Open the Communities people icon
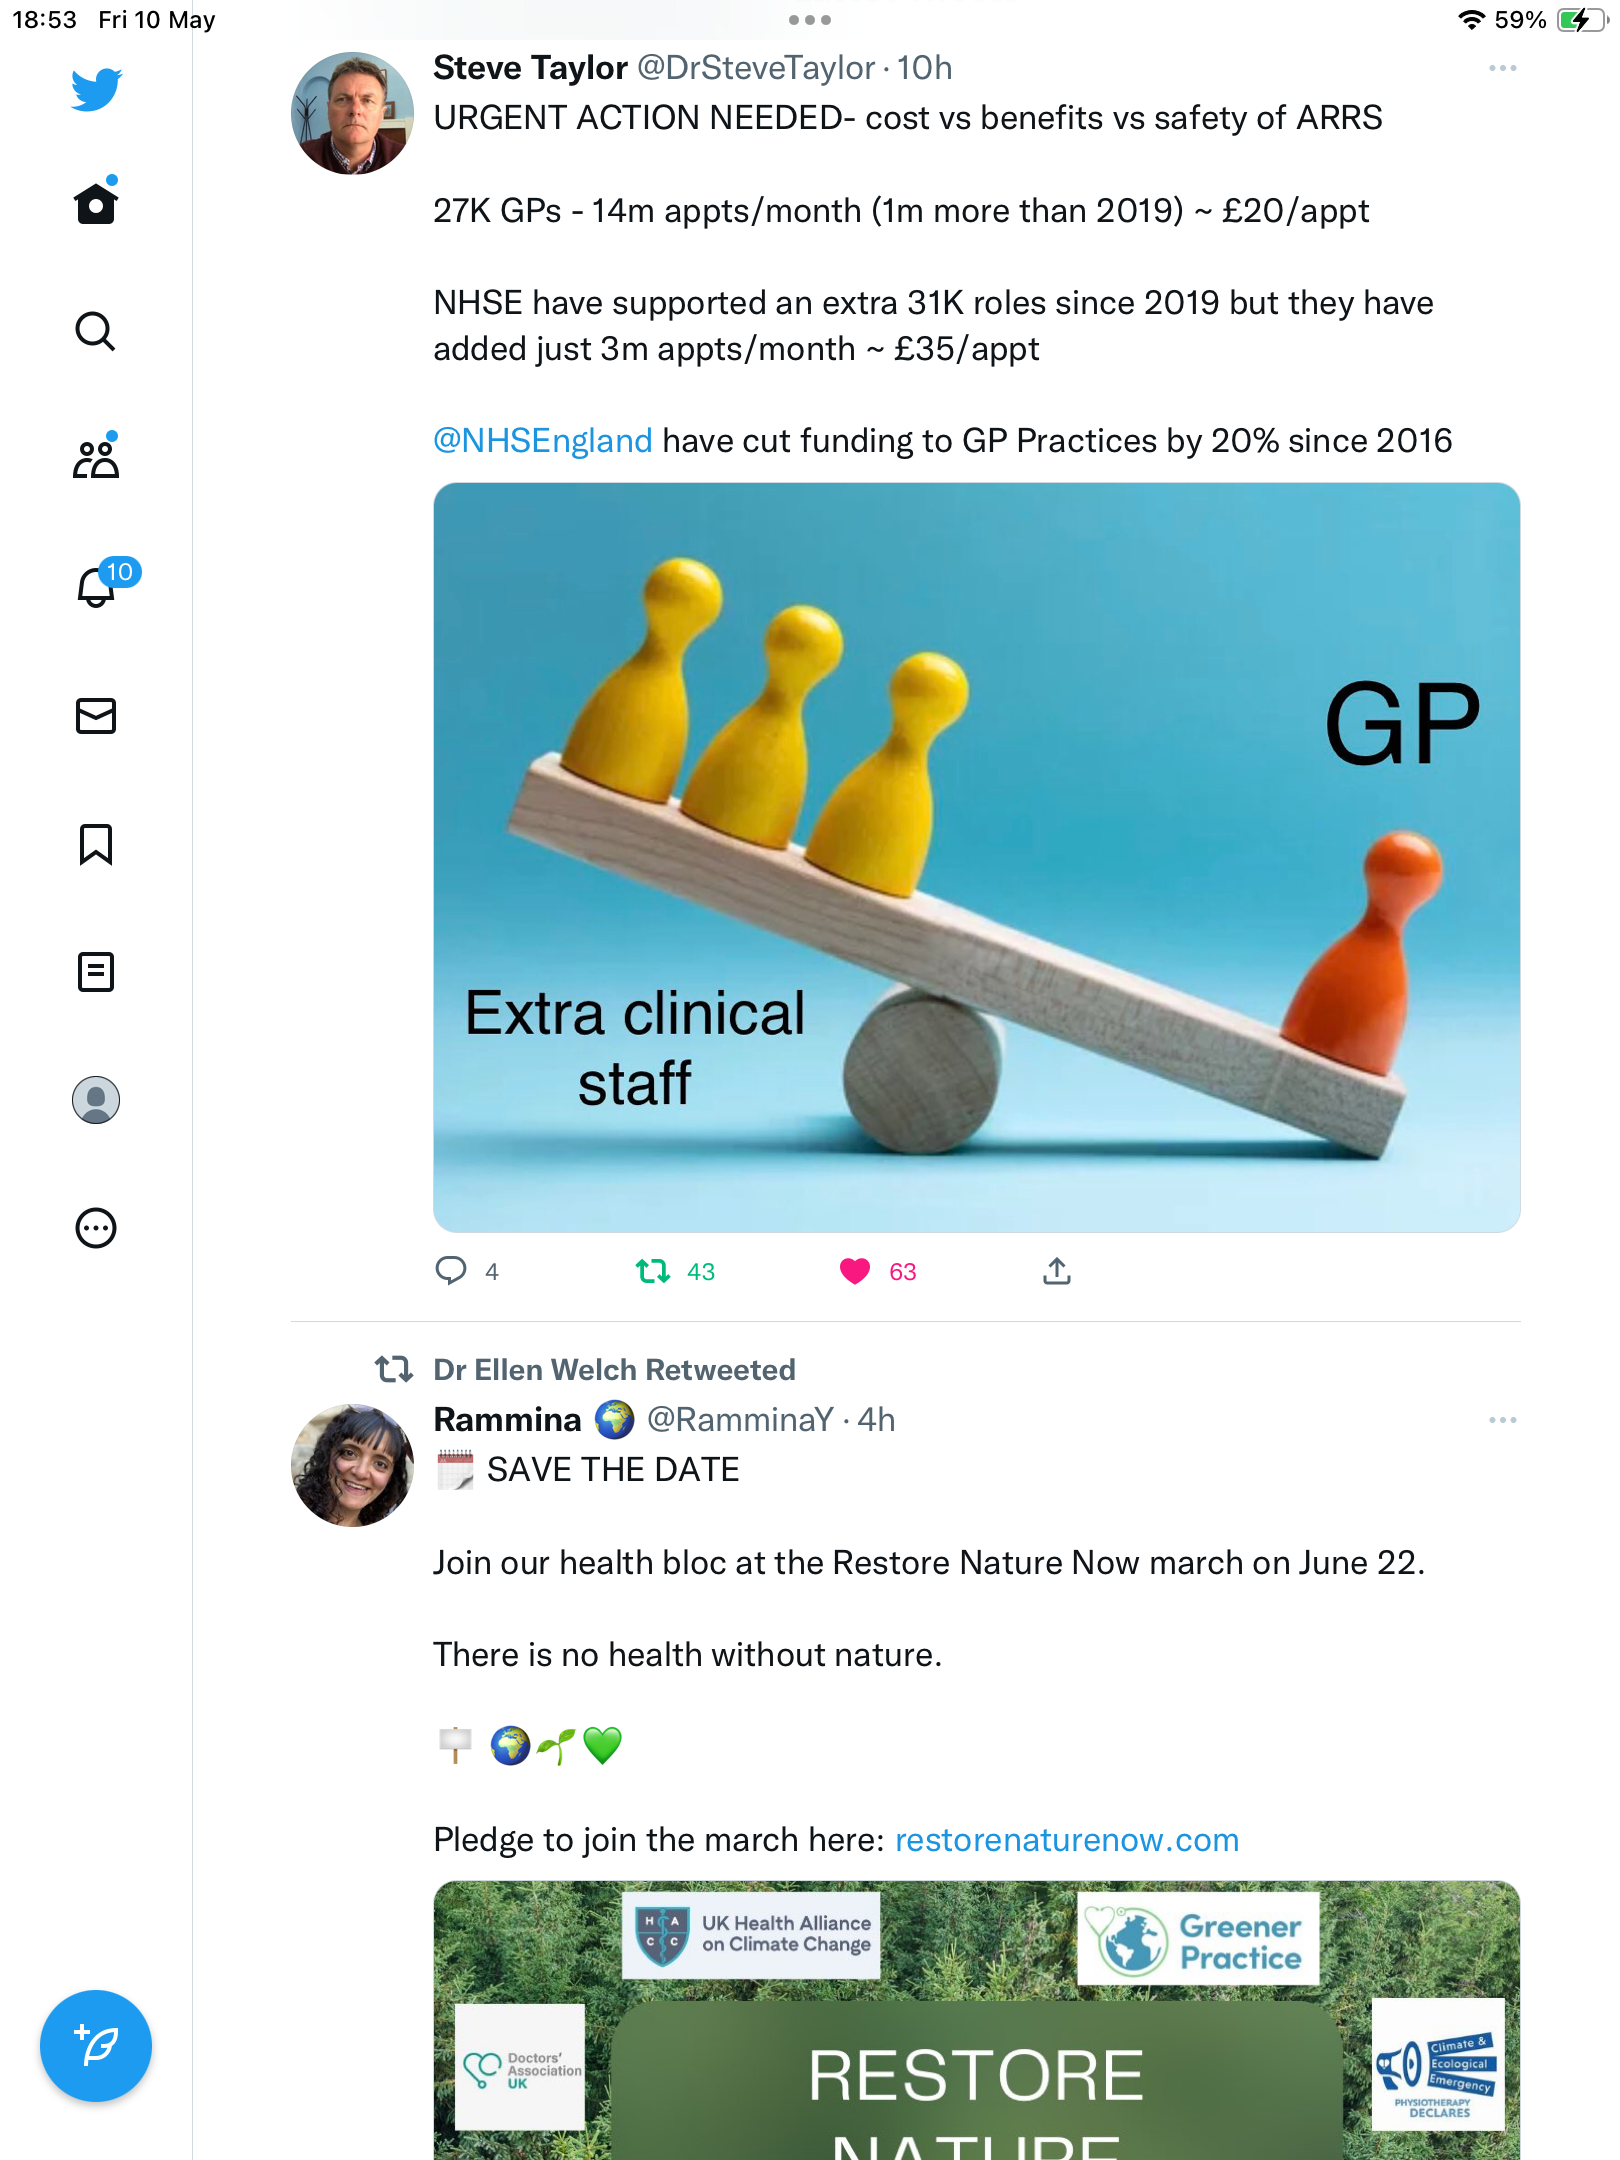Viewport: 1620px width, 2160px height. (x=96, y=457)
